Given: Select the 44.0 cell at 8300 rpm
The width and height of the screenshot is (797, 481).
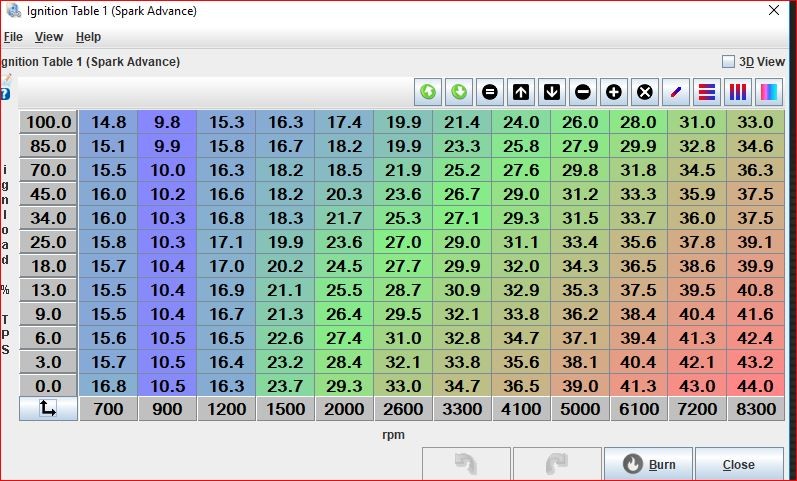Looking at the screenshot, I should [755, 385].
